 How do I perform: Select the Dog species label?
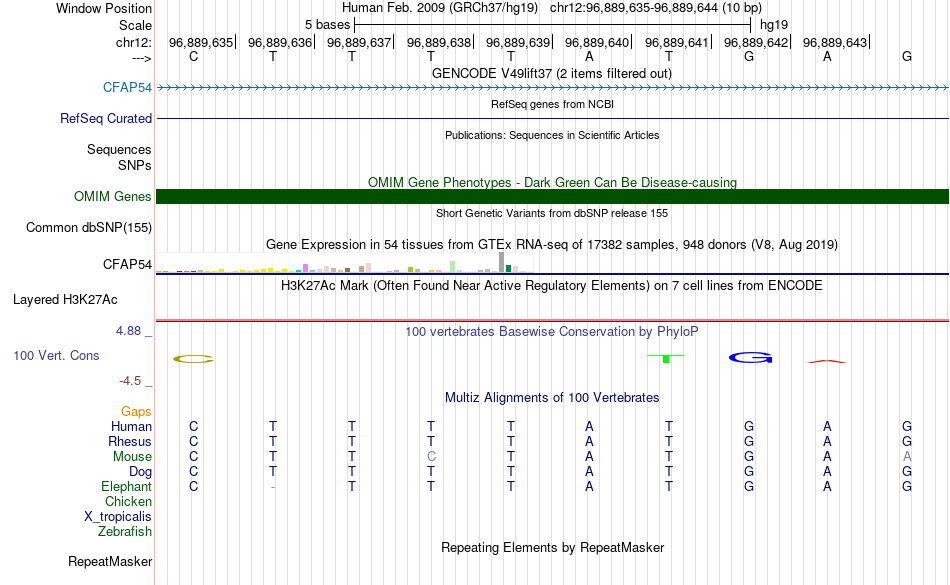click(140, 471)
